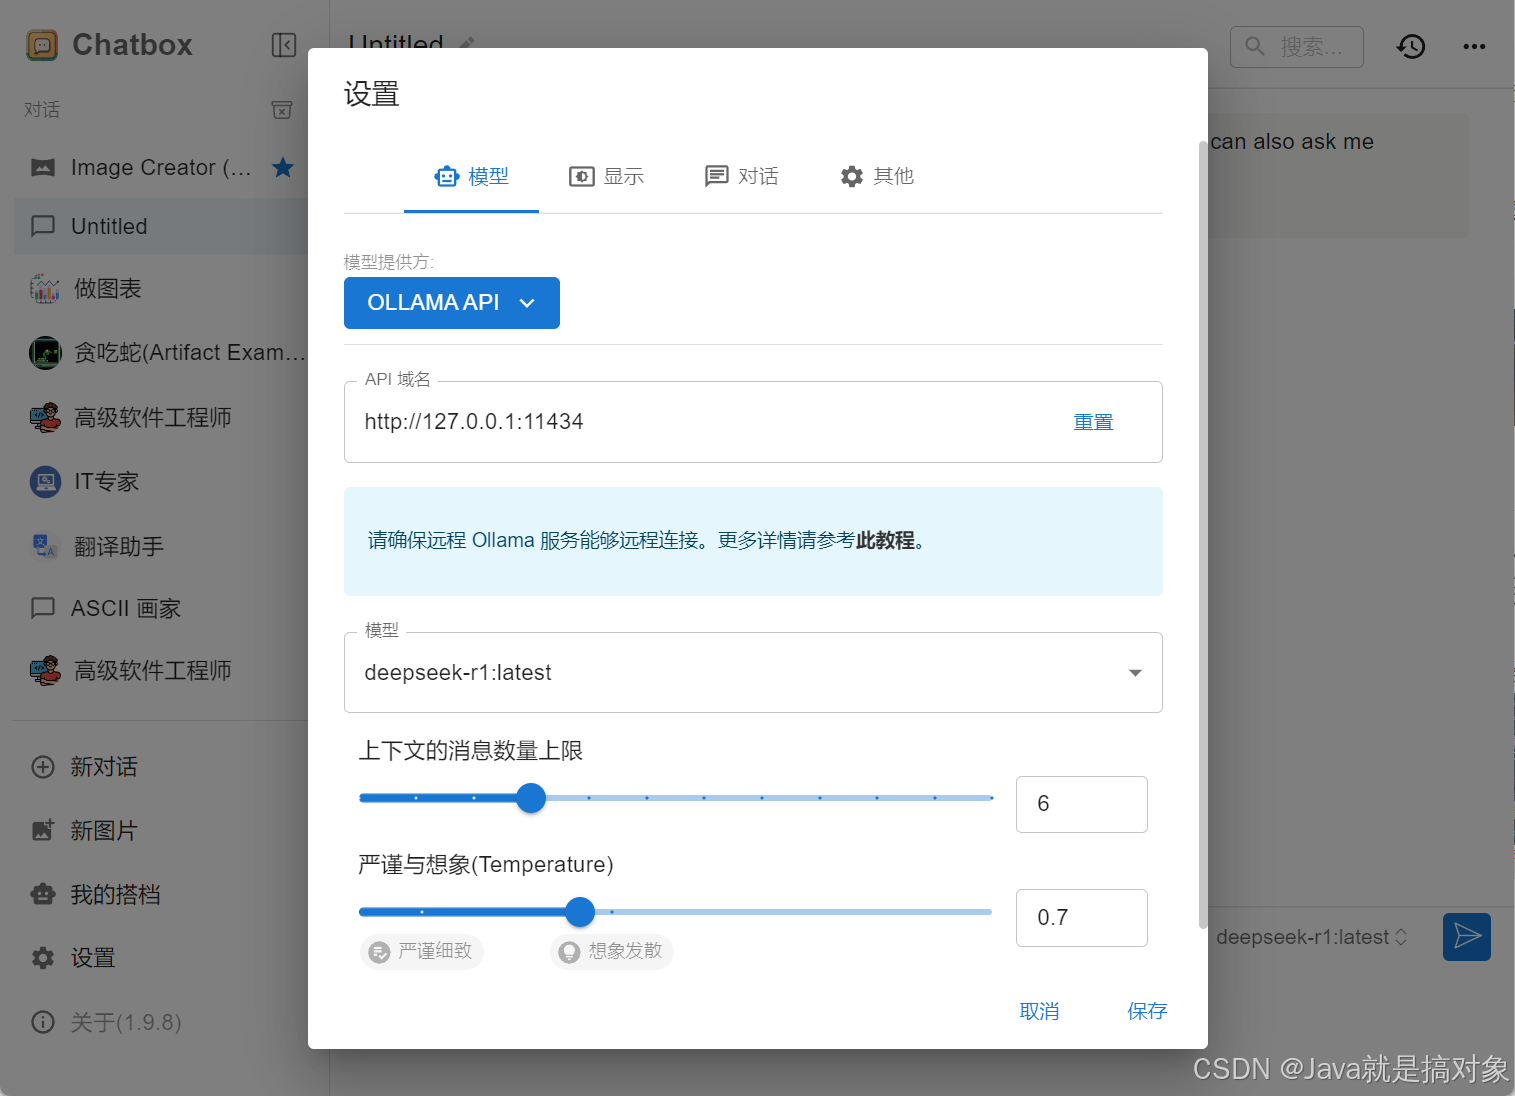Click the settings dialog vertical scrollbar
The height and width of the screenshot is (1096, 1515).
point(1202,535)
